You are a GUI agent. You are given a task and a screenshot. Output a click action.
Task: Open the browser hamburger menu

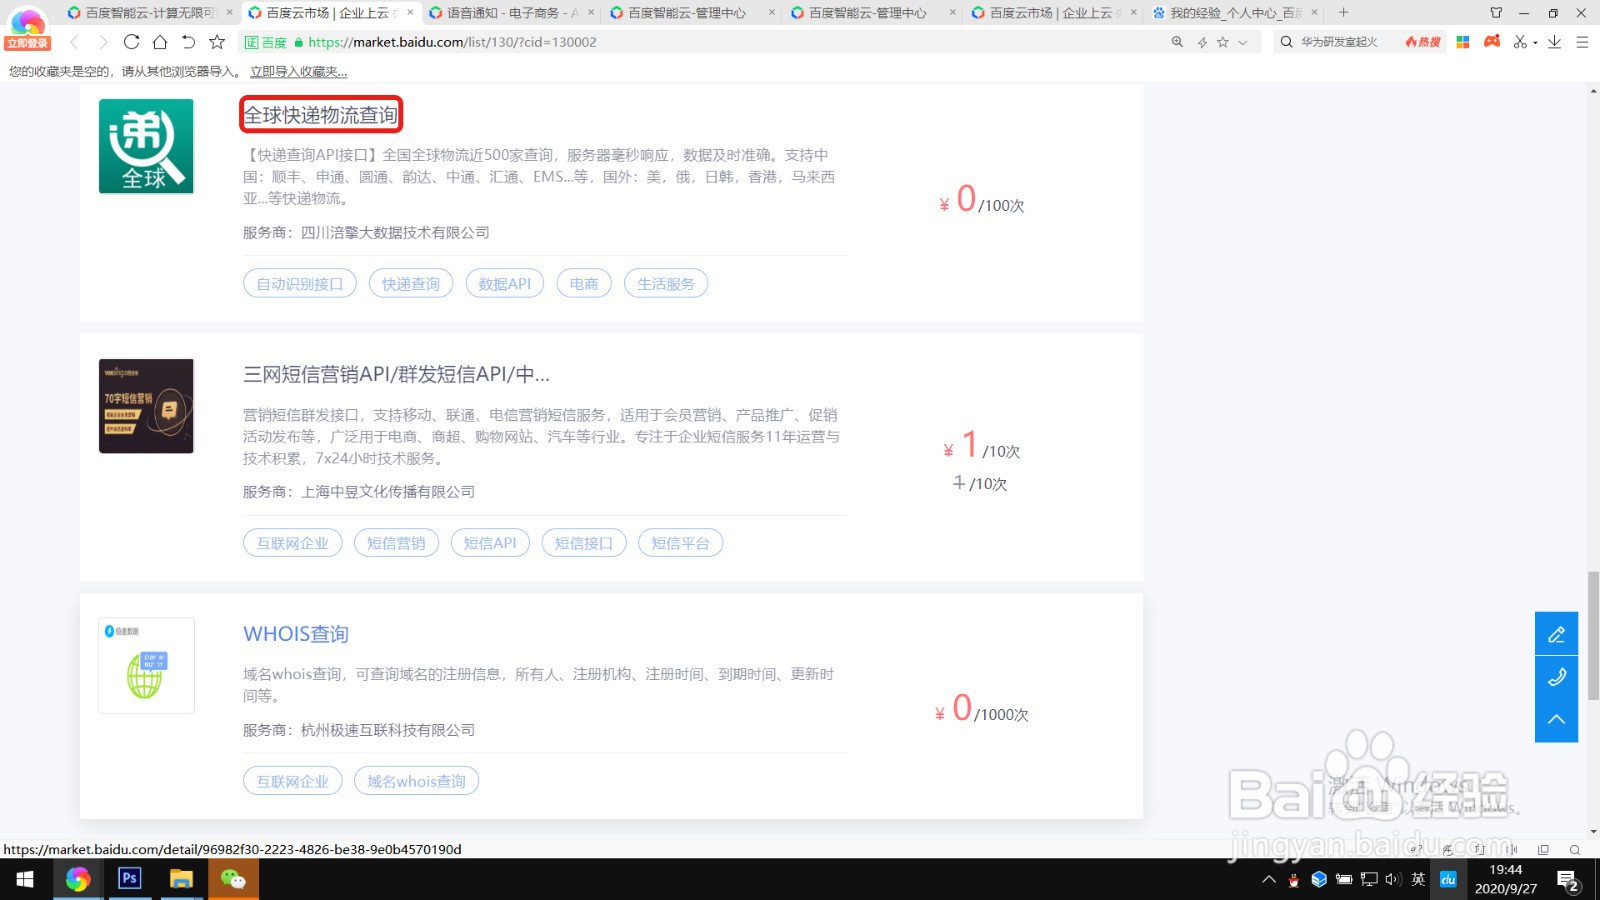click(x=1582, y=42)
